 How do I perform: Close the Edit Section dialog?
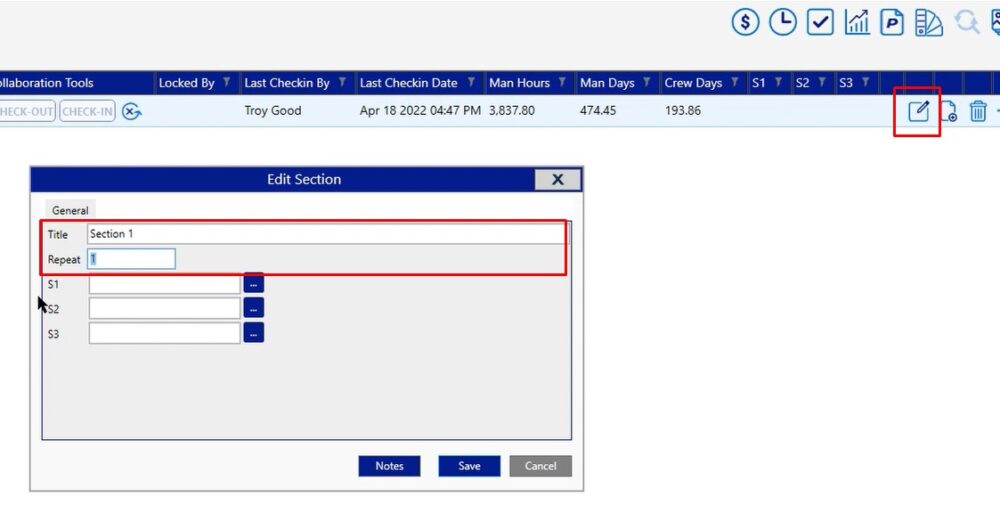pyautogui.click(x=557, y=180)
